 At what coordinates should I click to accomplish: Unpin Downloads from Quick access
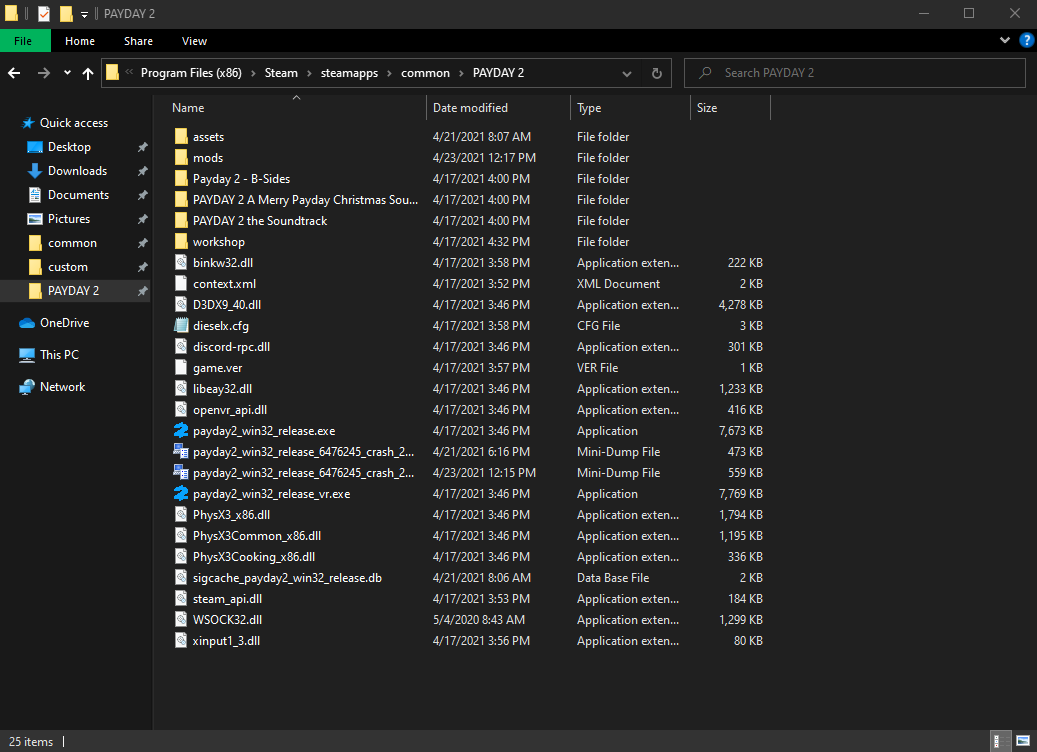click(x=142, y=171)
